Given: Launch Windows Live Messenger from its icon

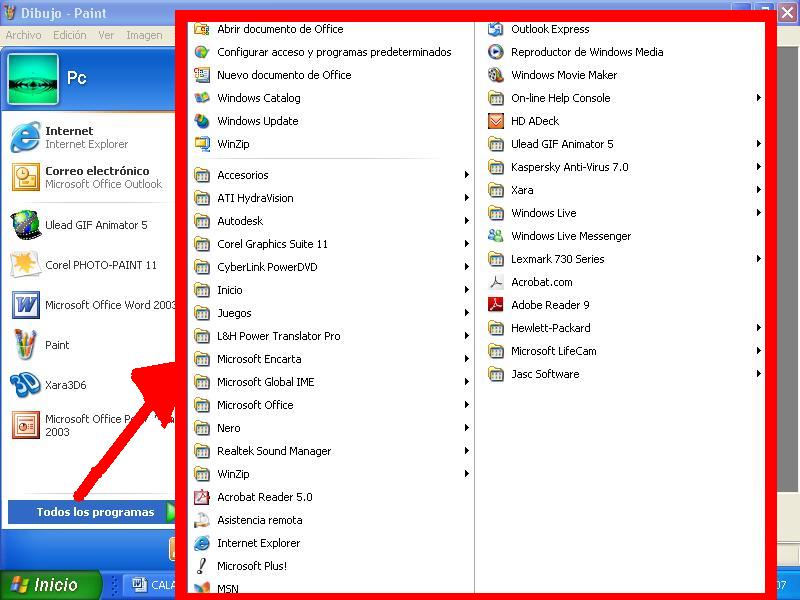Looking at the screenshot, I should (x=496, y=236).
